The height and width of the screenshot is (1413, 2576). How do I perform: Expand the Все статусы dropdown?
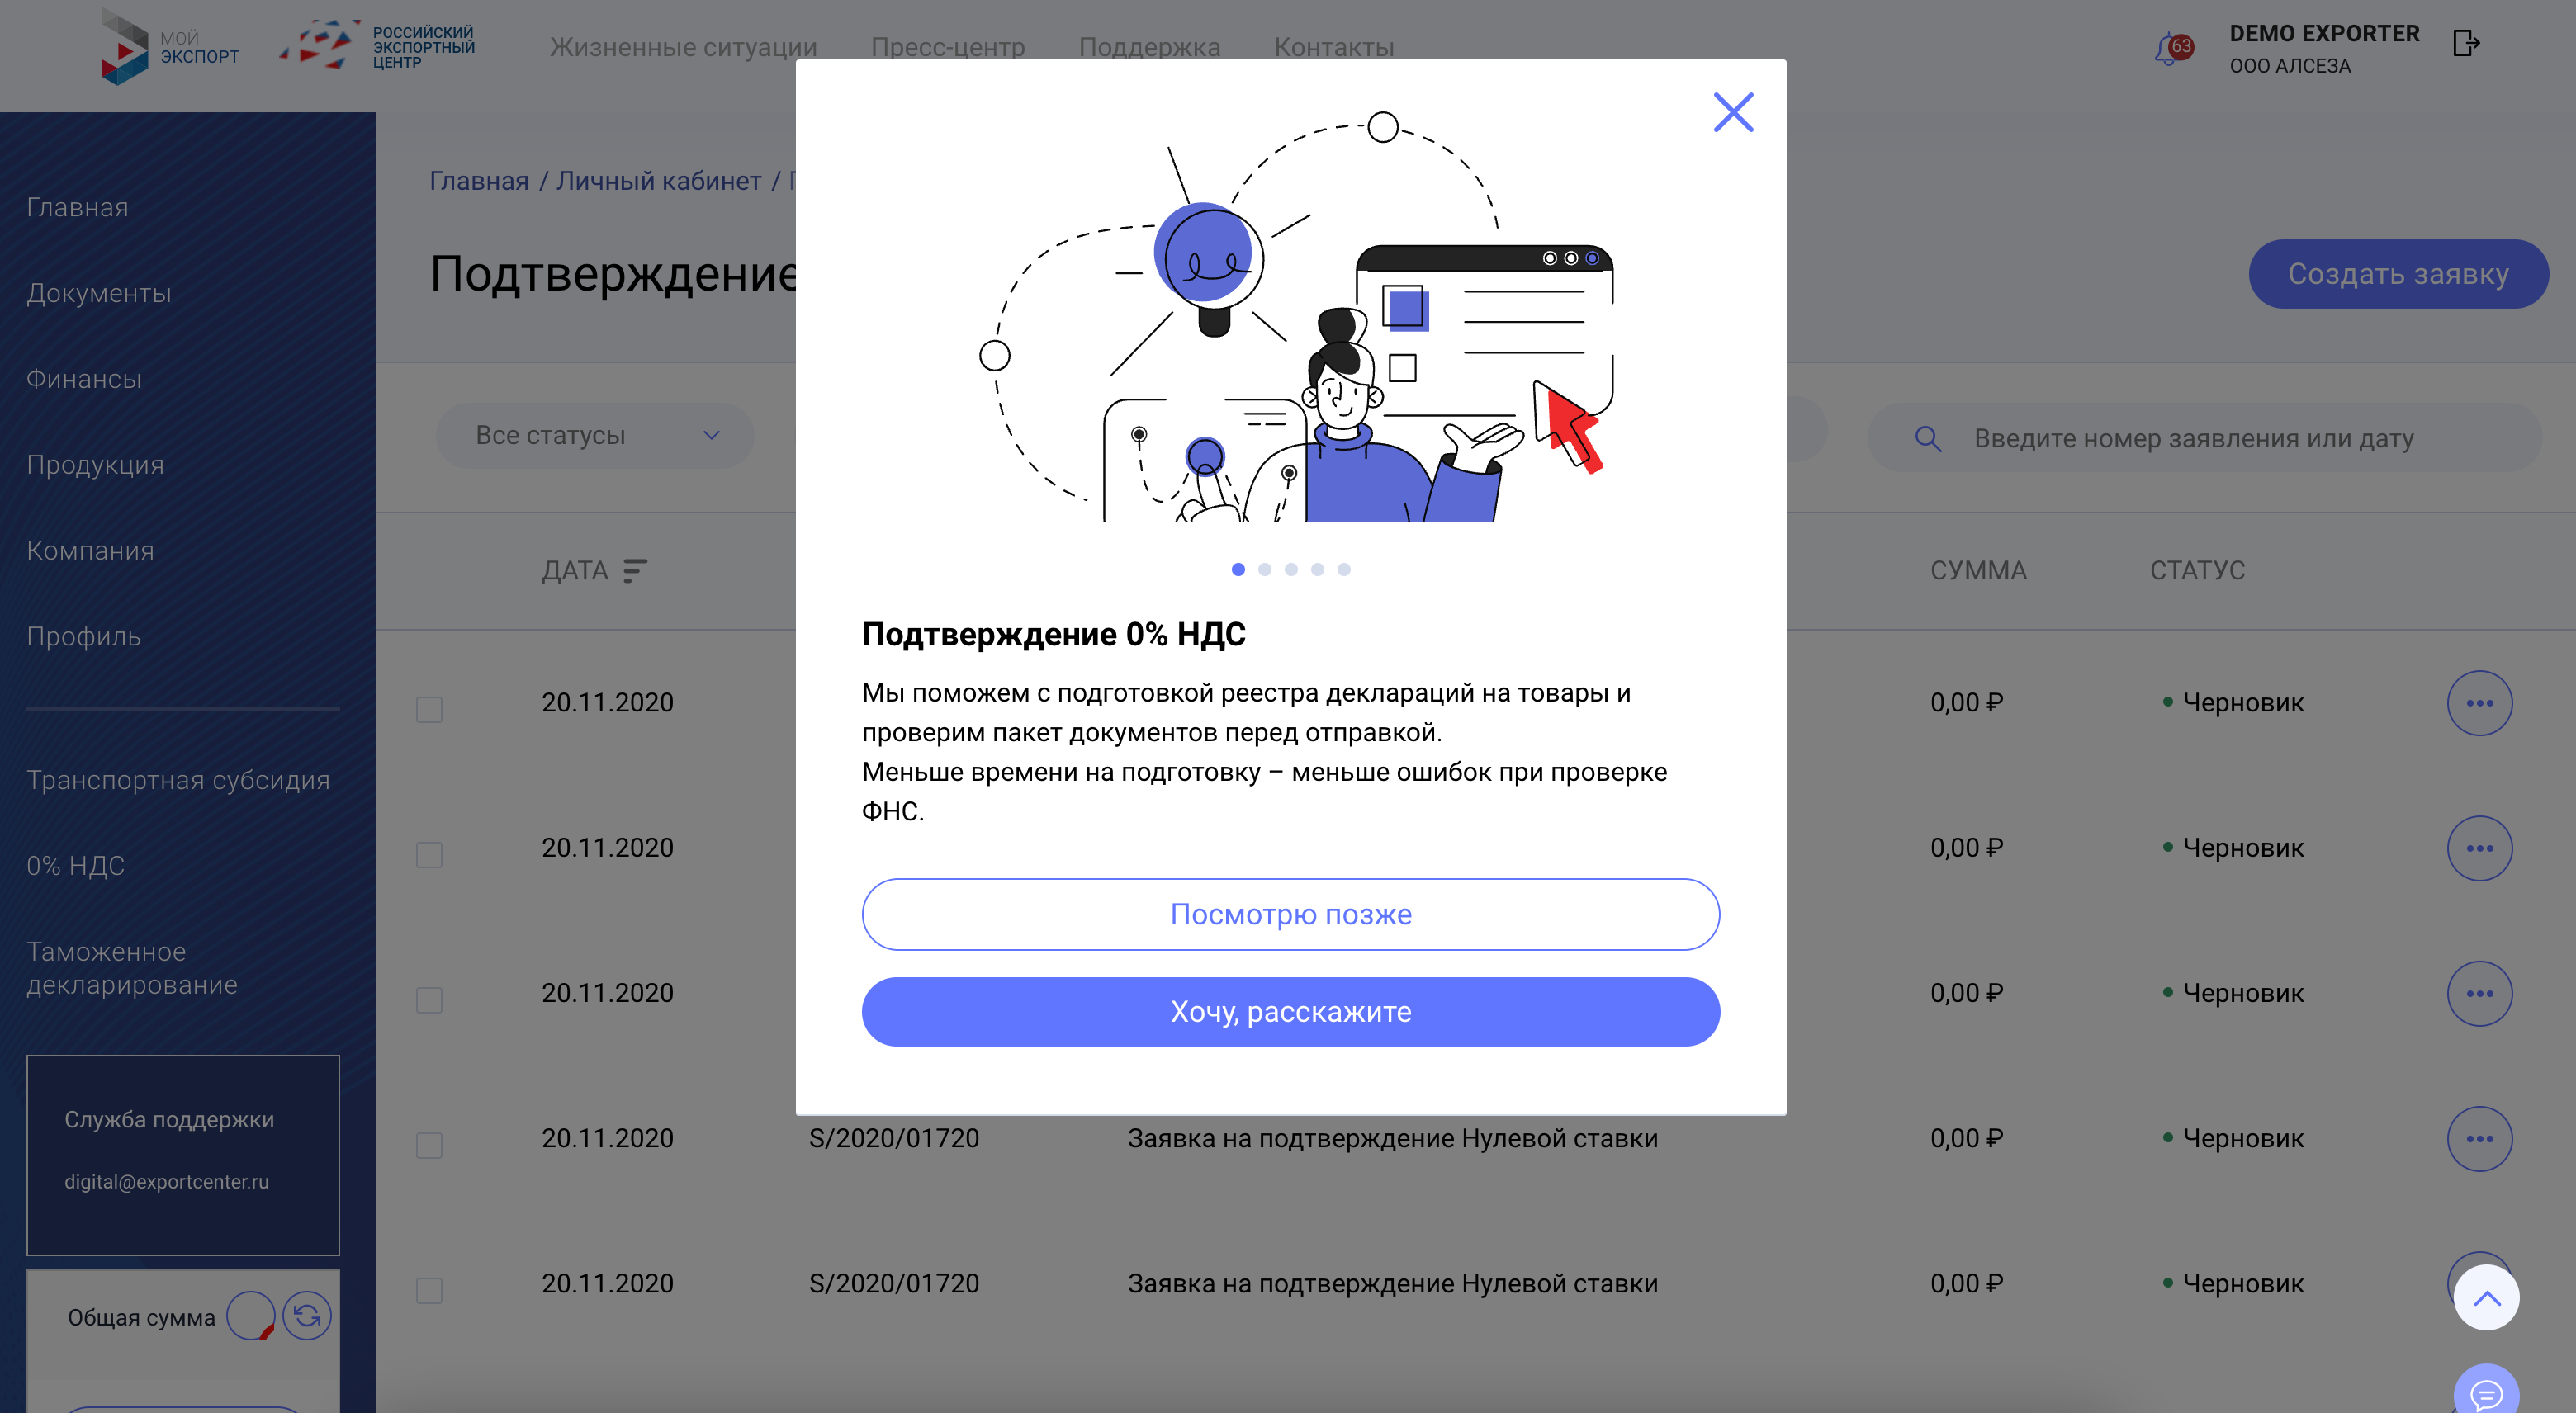pyautogui.click(x=595, y=435)
